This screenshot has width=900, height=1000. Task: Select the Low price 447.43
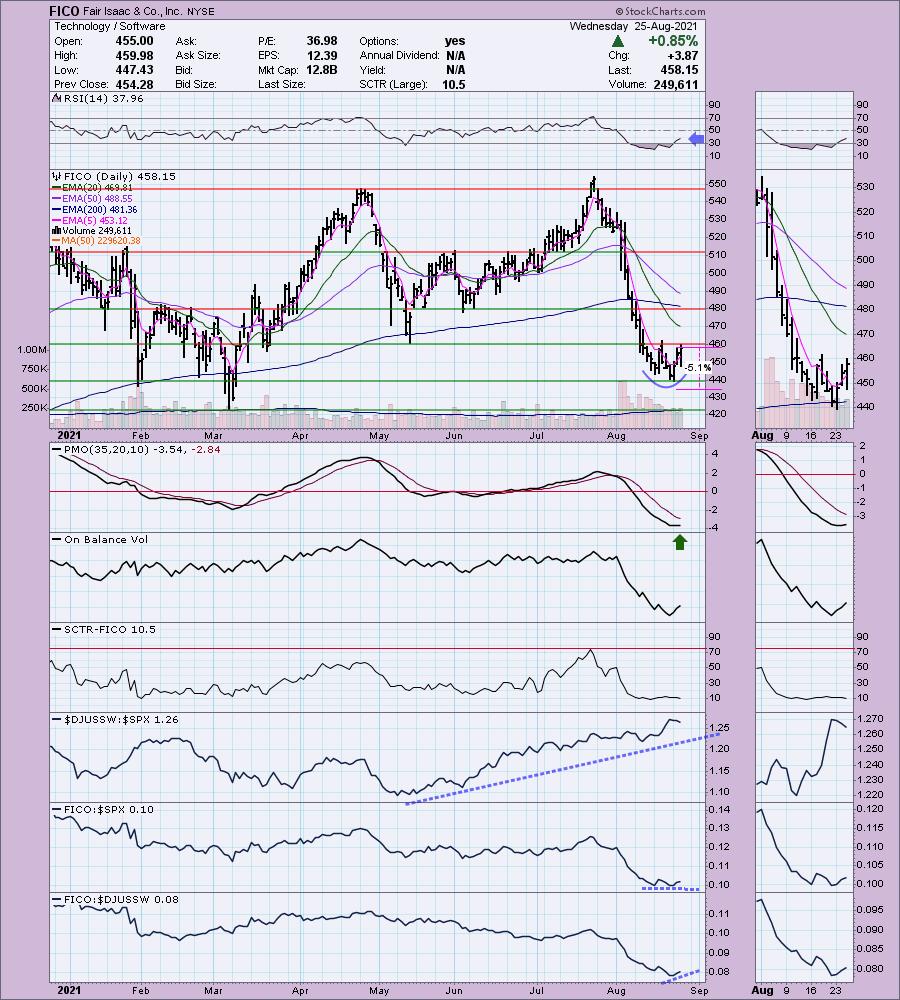point(135,70)
